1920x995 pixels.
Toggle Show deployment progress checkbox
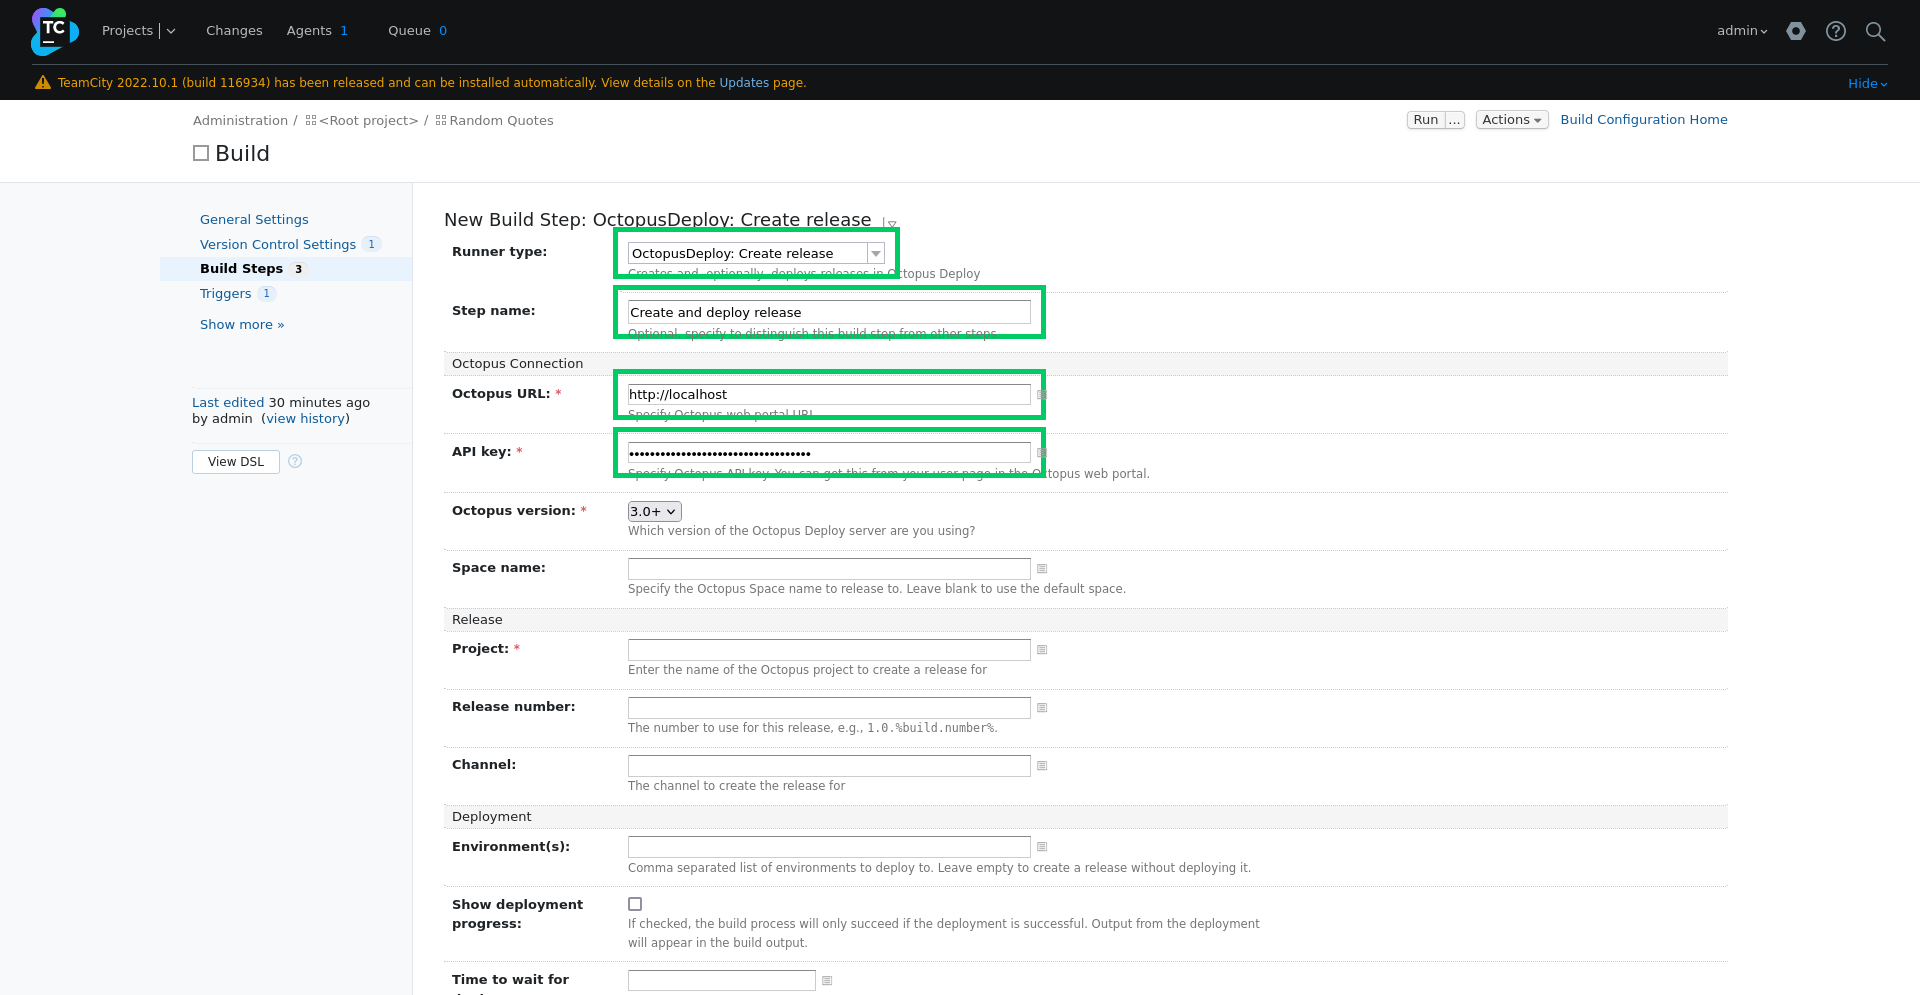click(x=635, y=904)
